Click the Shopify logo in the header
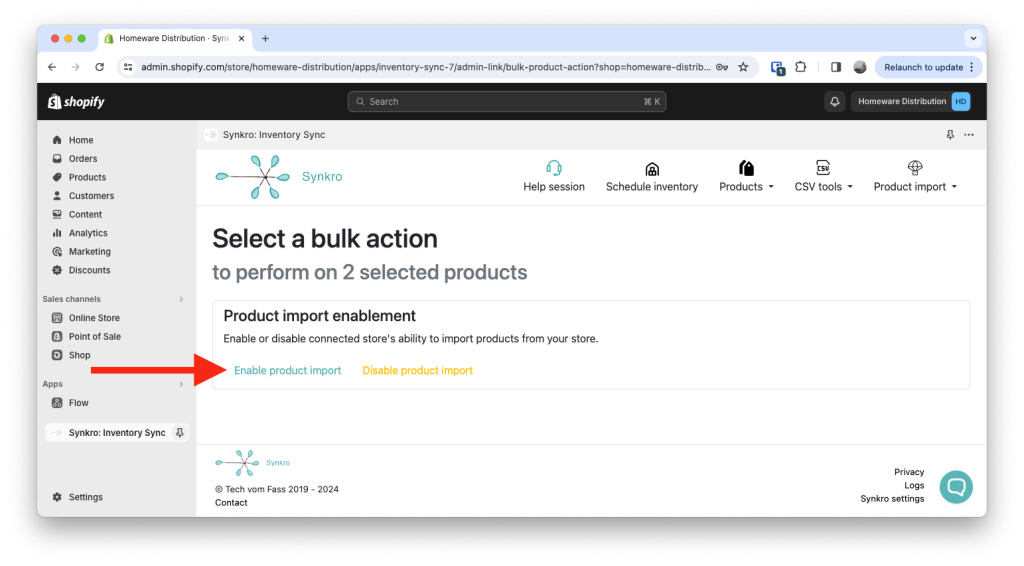The image size is (1024, 566). [76, 102]
